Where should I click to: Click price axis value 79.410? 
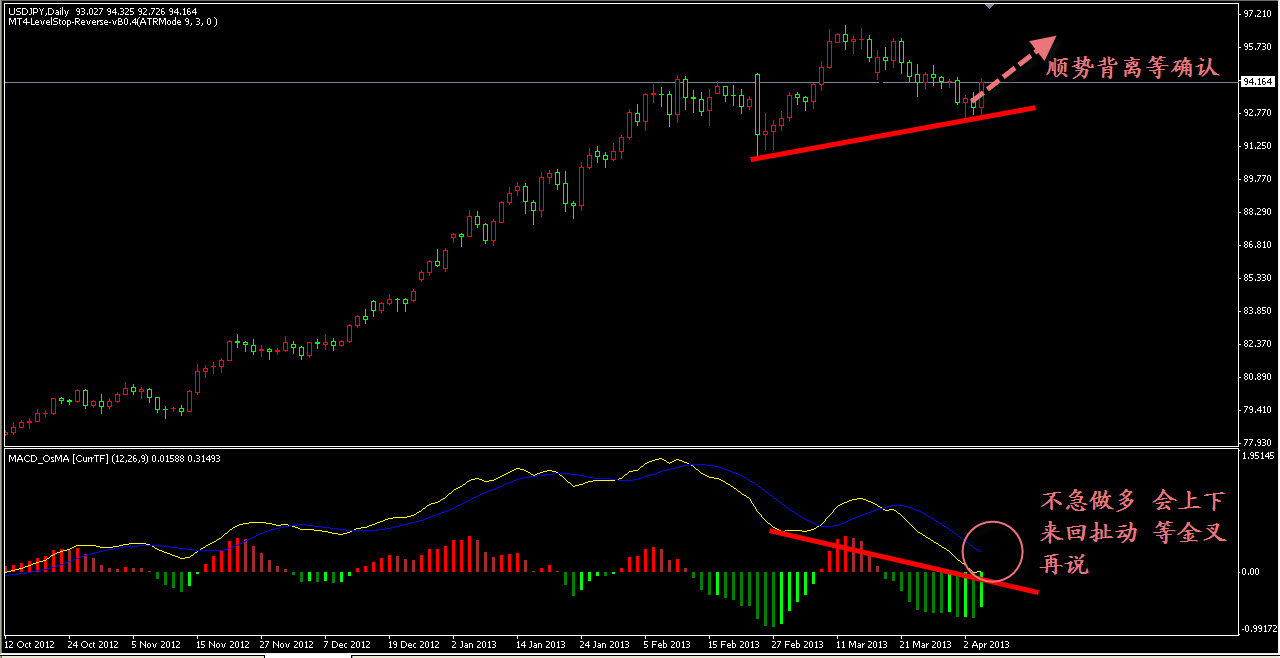[x=1257, y=410]
